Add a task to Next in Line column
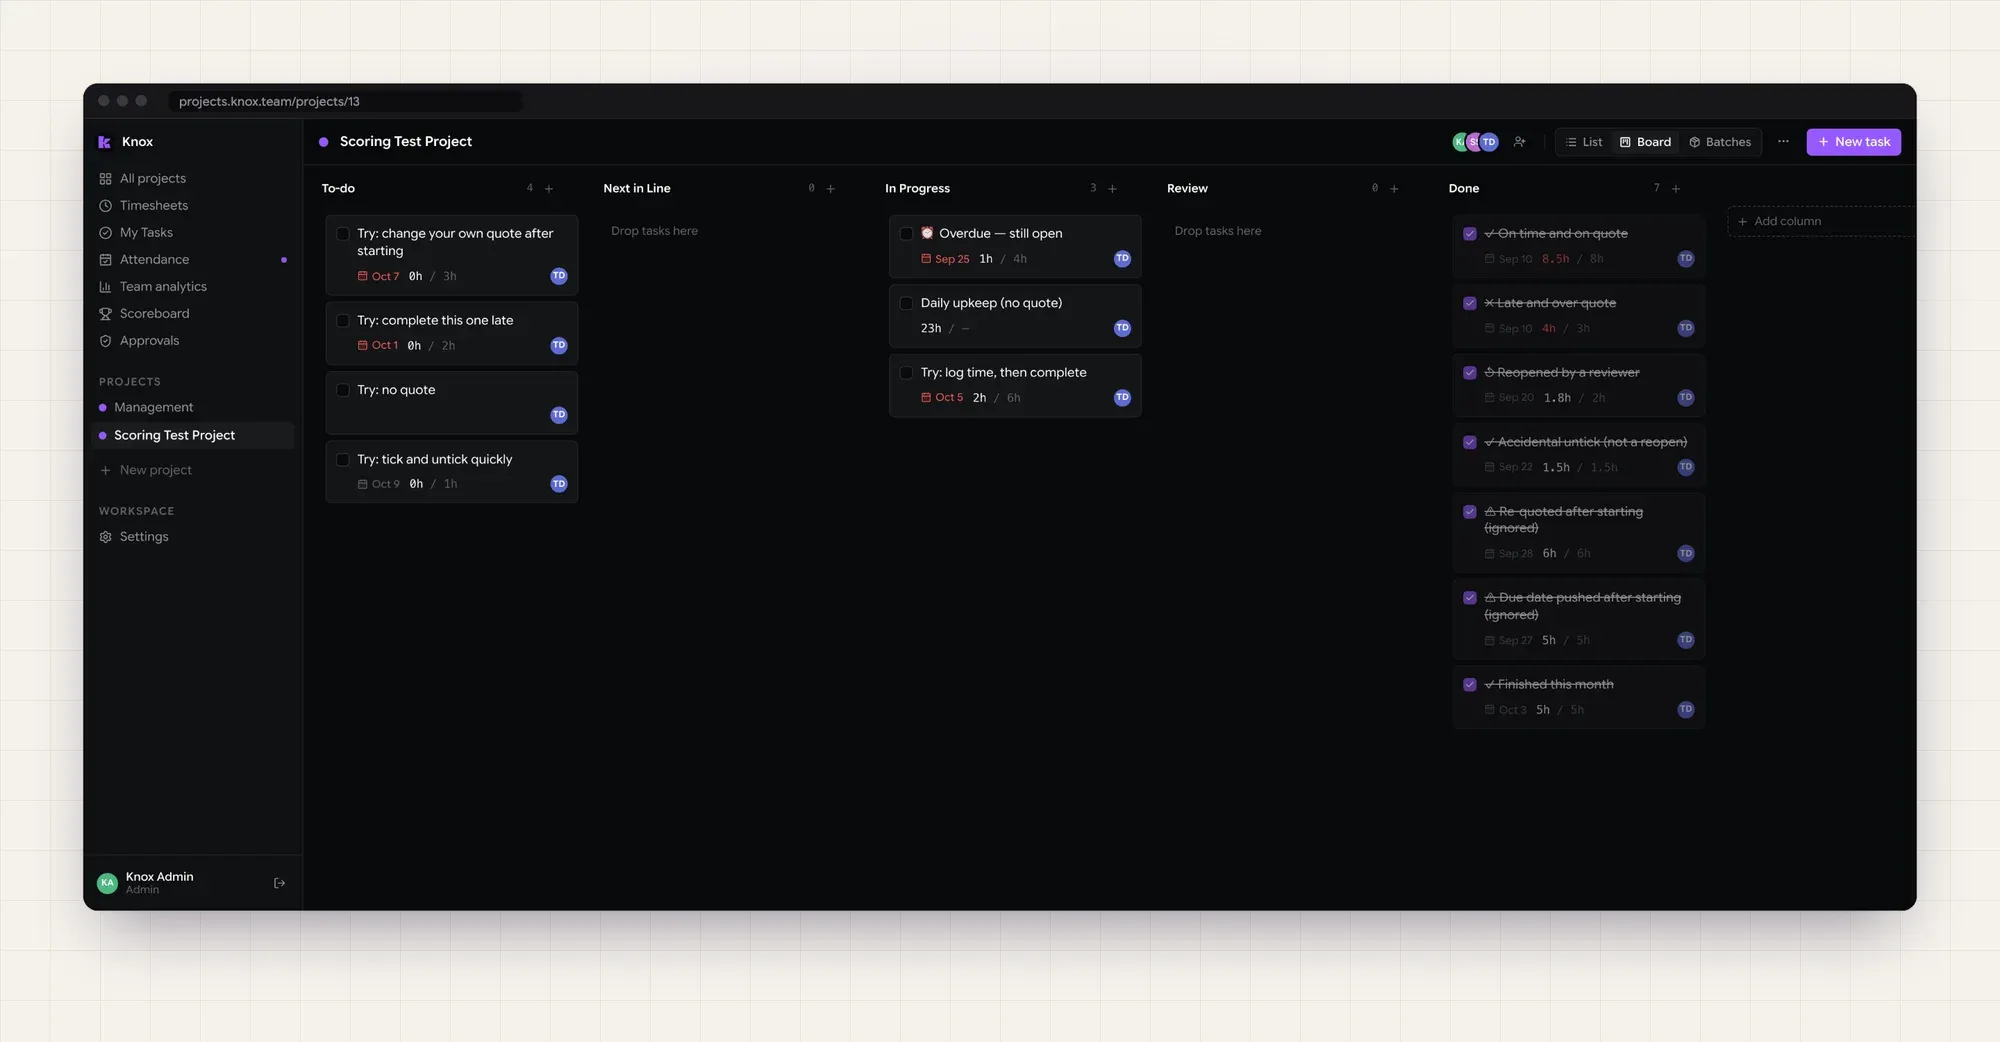The height and width of the screenshot is (1042, 2000). [831, 189]
